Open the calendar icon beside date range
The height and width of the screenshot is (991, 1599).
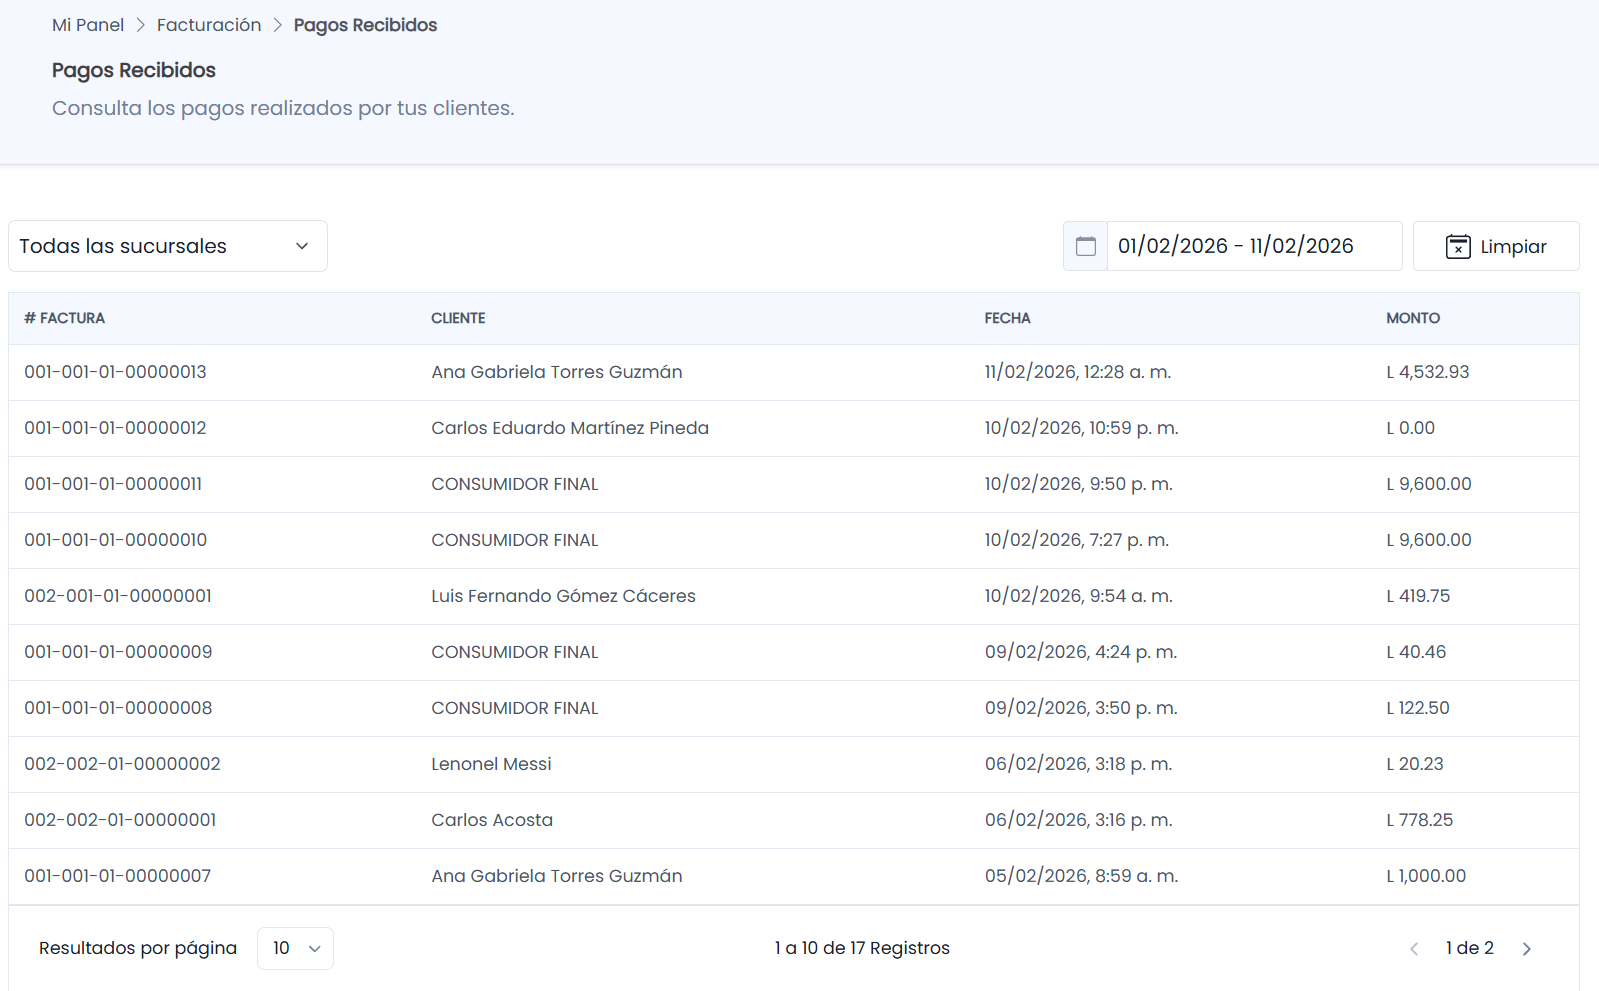coord(1085,246)
